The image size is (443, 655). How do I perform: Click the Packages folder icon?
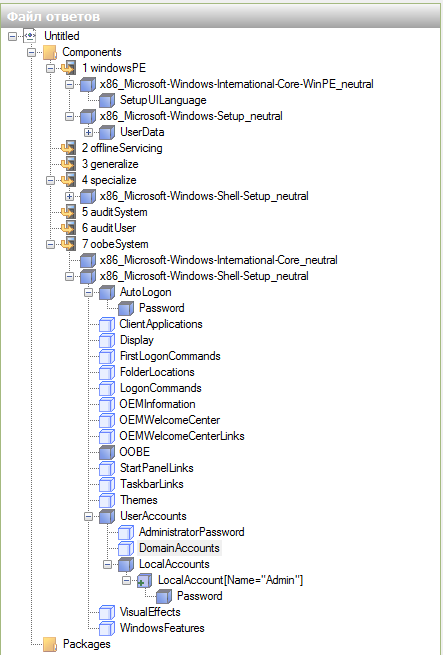(50, 644)
